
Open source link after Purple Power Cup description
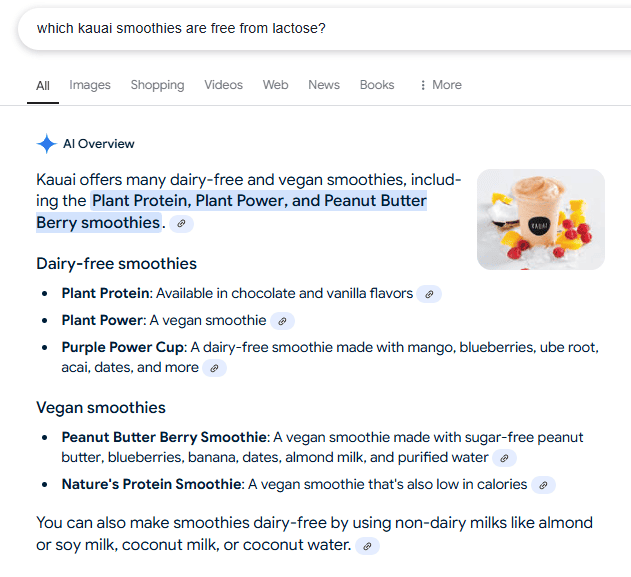coord(214,368)
